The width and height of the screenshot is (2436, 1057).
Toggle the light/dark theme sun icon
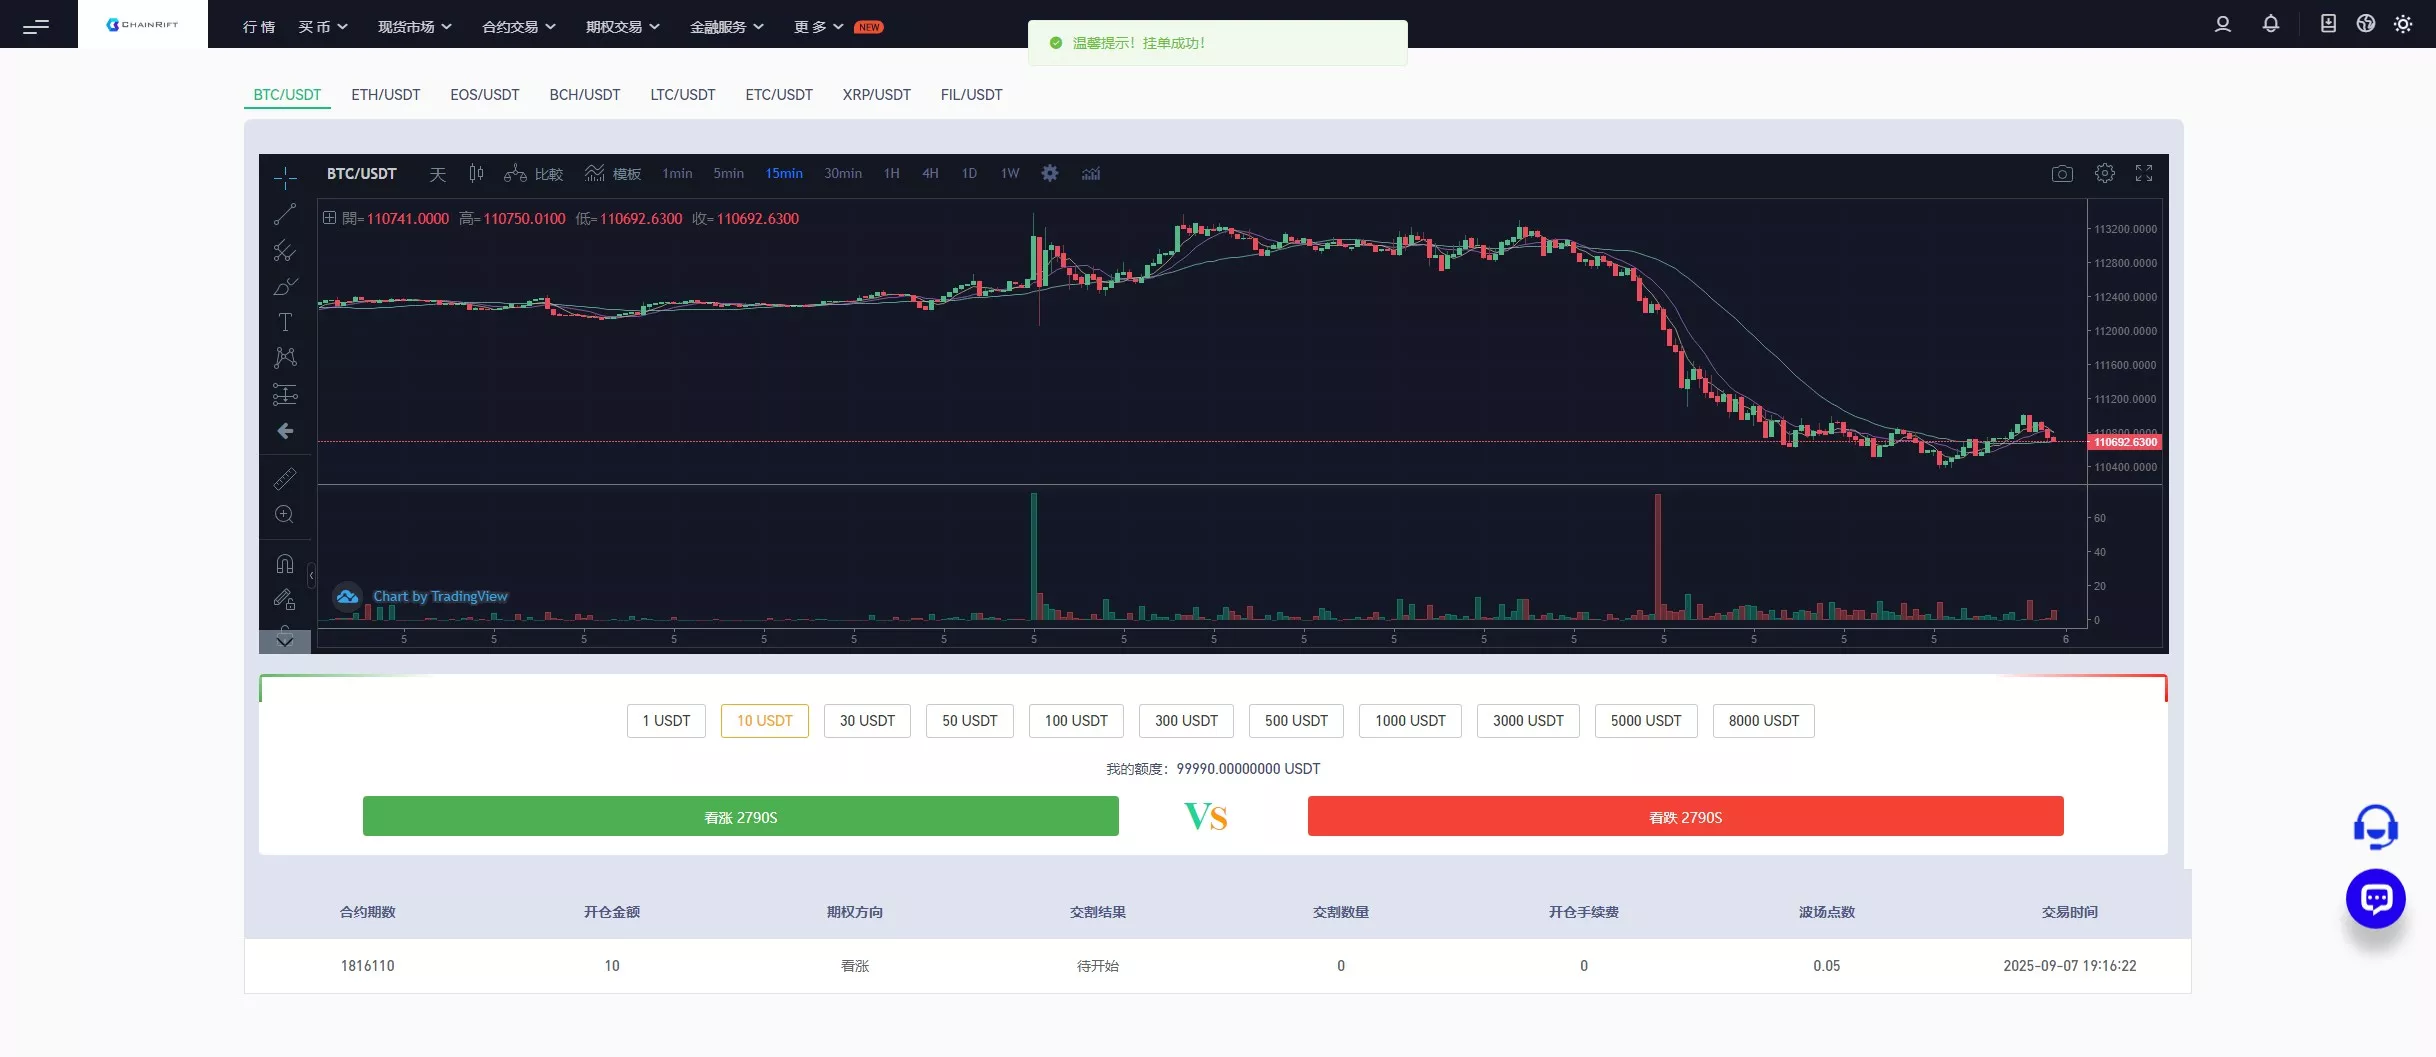pos(2403,24)
